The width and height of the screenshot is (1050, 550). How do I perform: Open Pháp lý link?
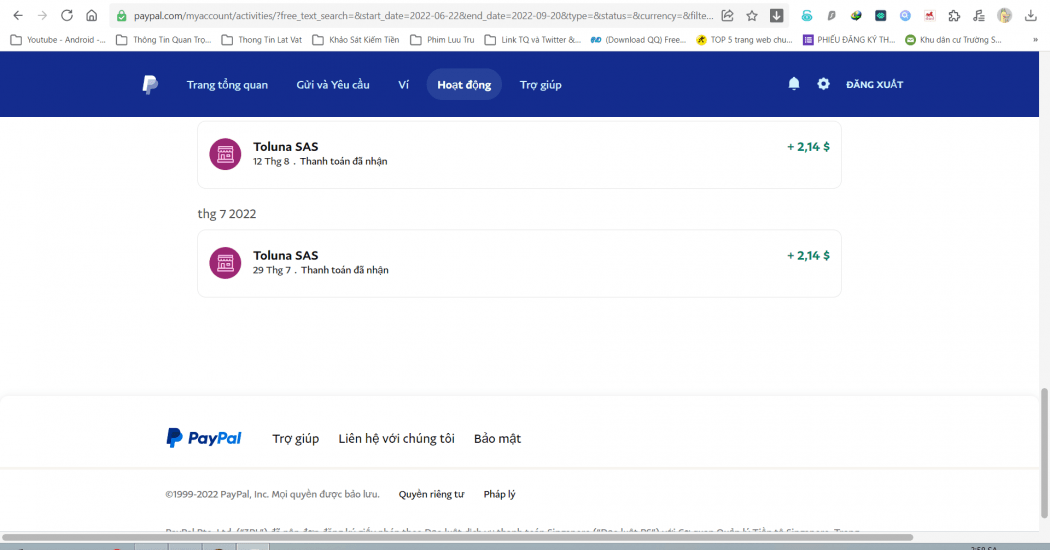click(500, 494)
